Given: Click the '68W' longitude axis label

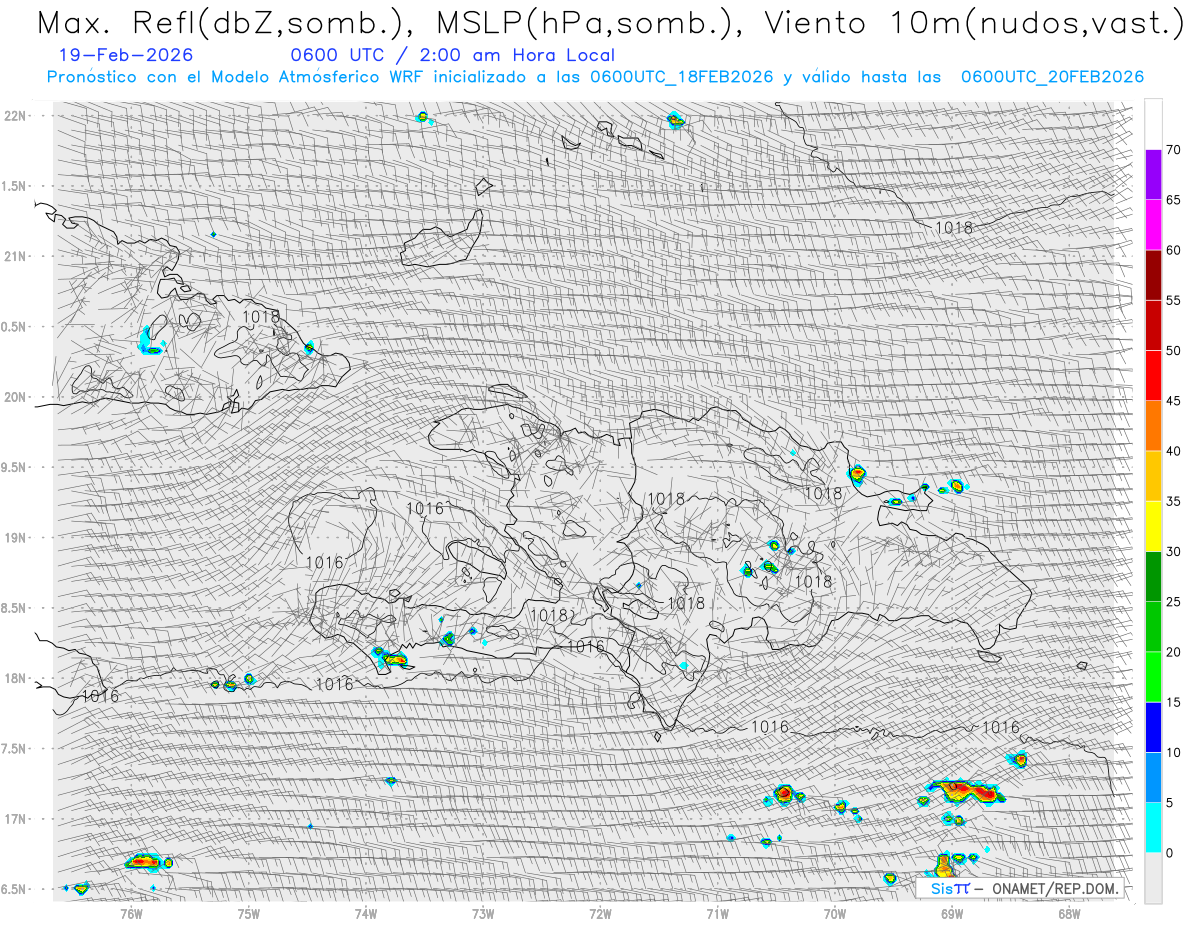Looking at the screenshot, I should [x=1069, y=913].
